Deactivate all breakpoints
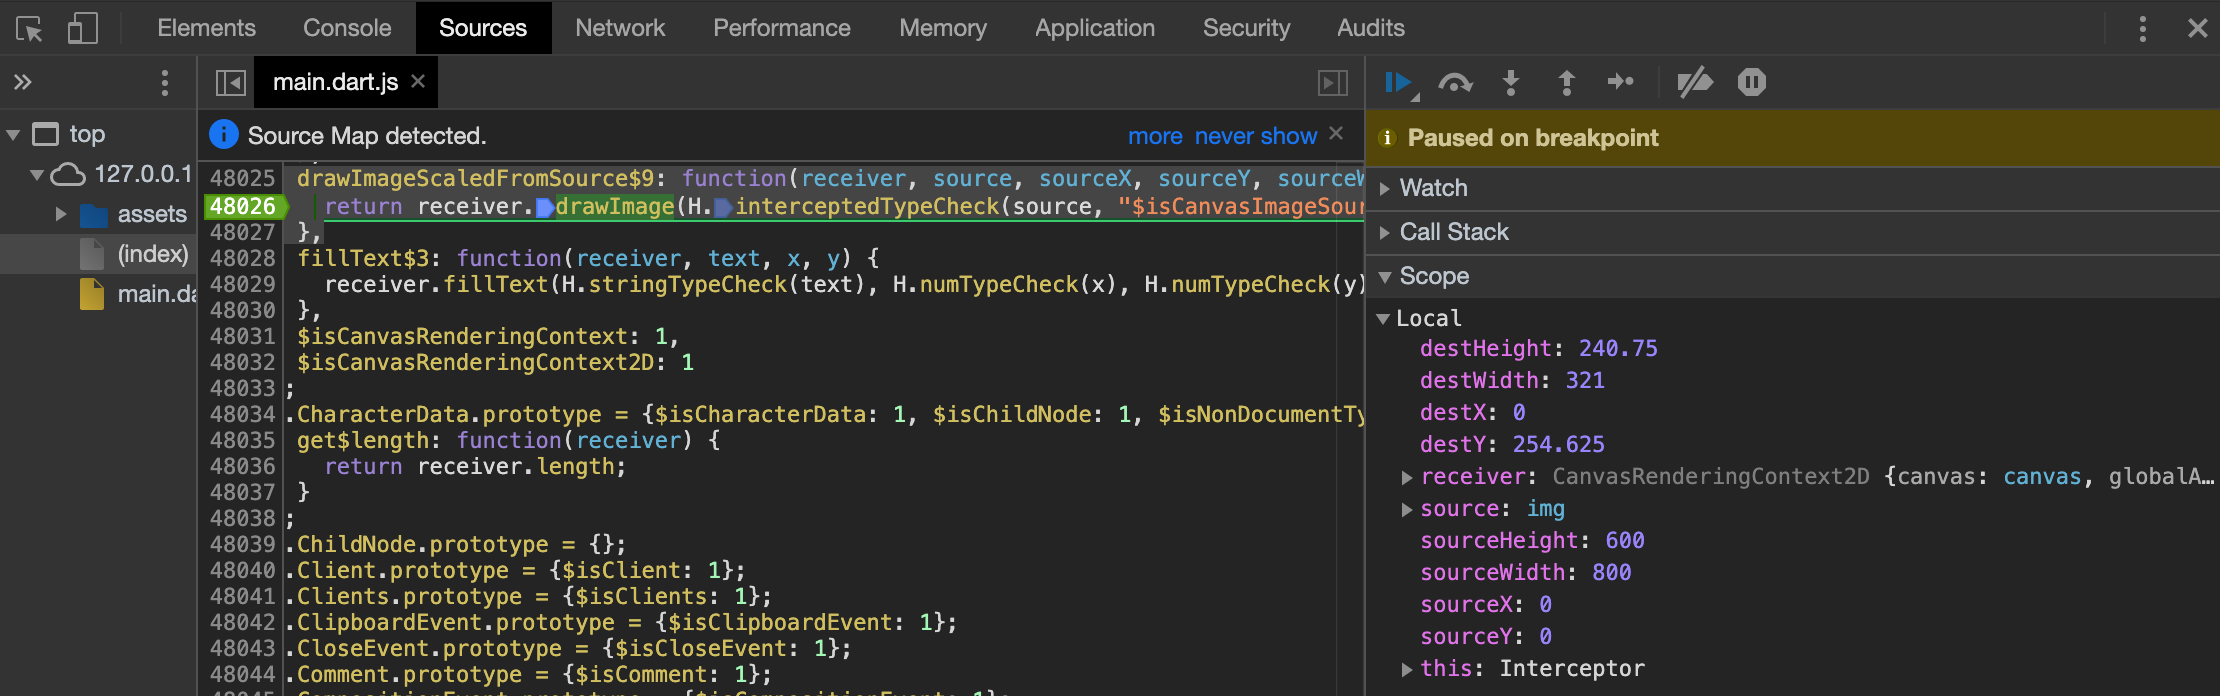The image size is (2220, 696). (1695, 82)
